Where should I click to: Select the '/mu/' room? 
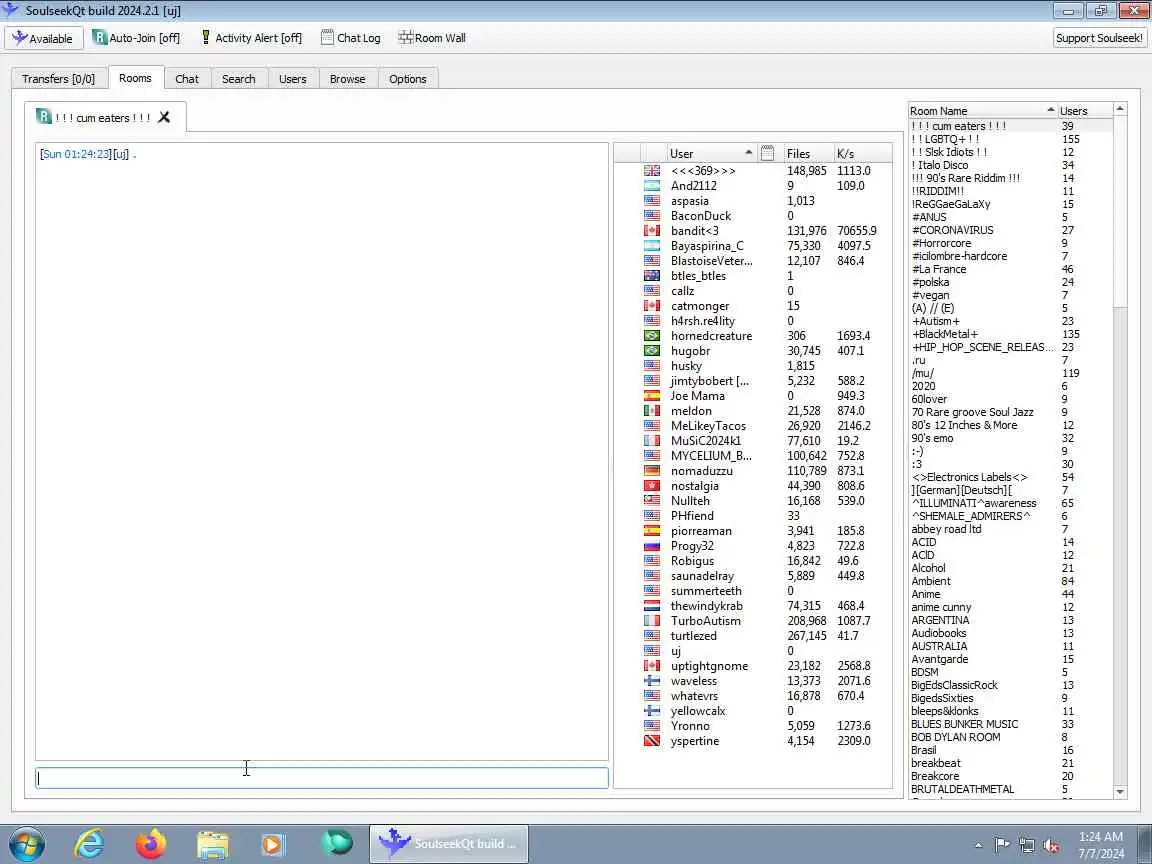[x=922, y=373]
